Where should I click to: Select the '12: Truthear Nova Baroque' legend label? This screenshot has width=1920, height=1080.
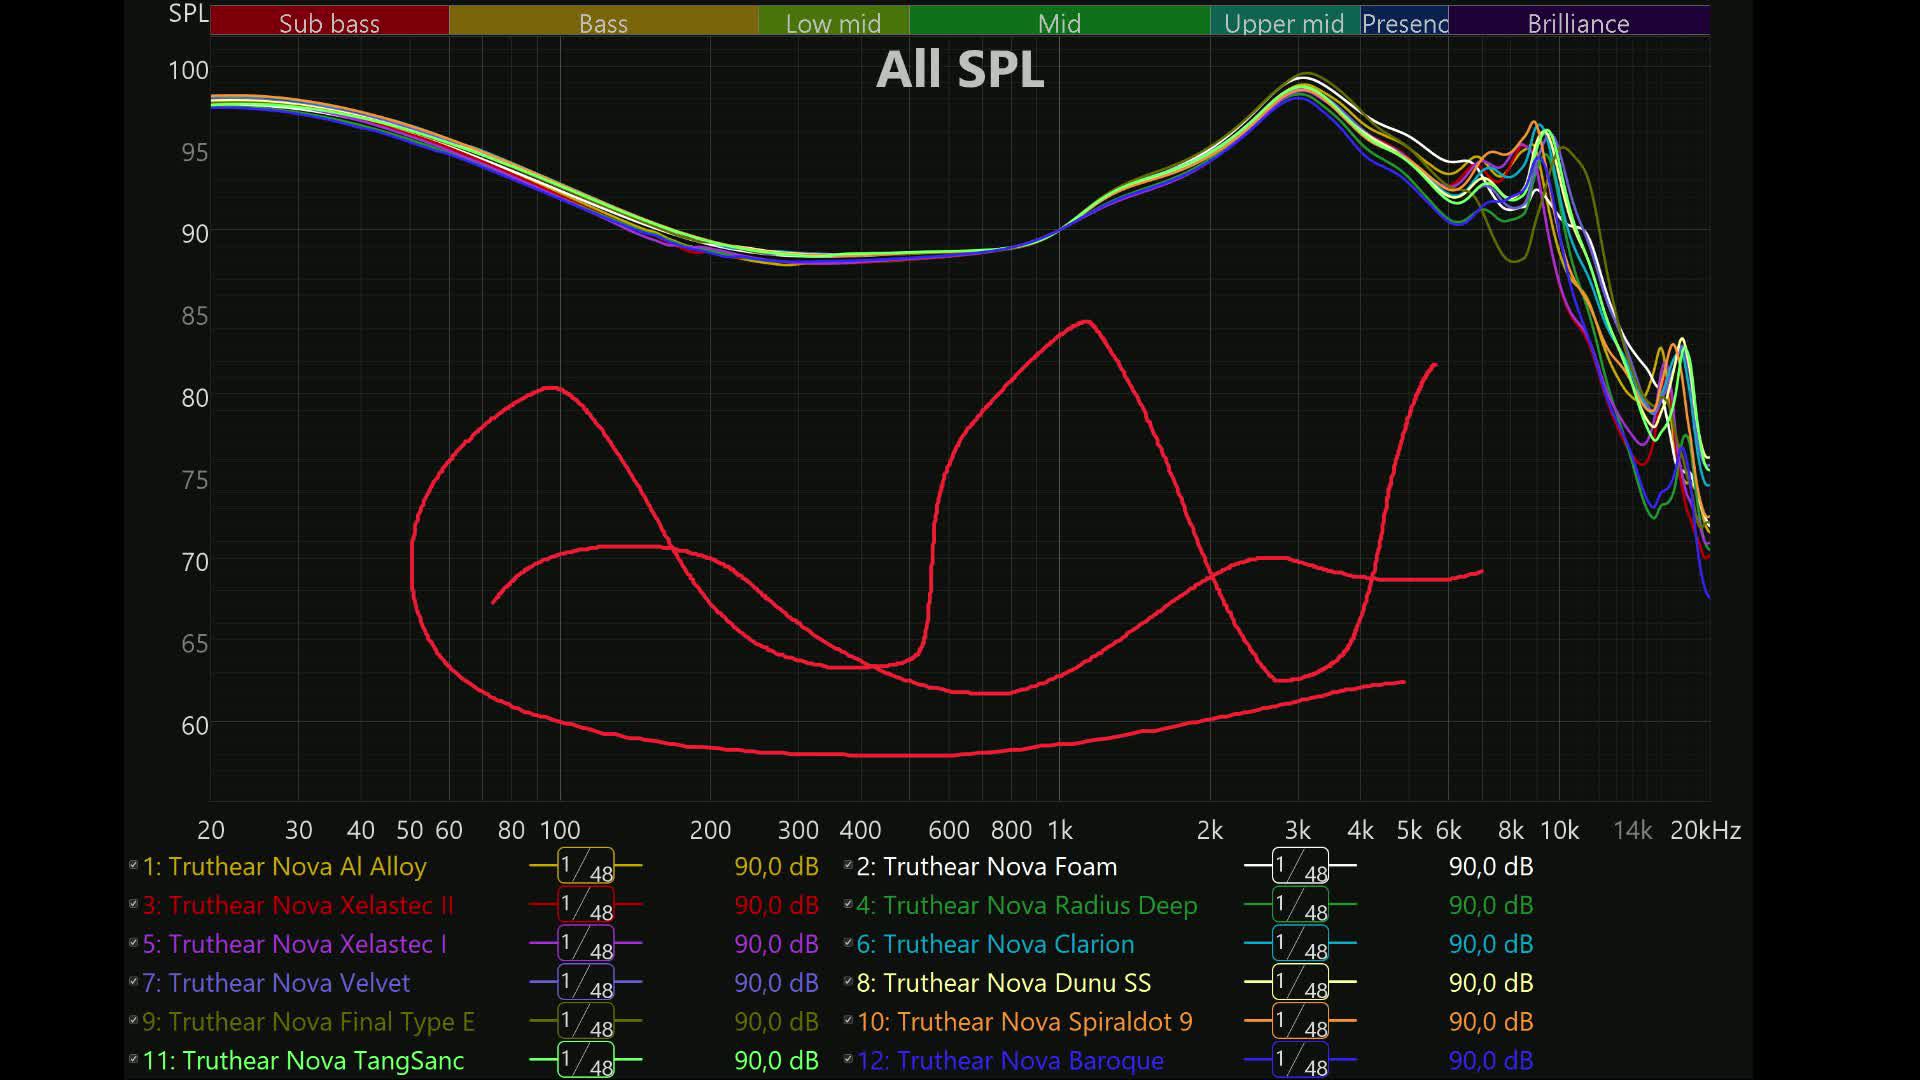[1010, 1060]
